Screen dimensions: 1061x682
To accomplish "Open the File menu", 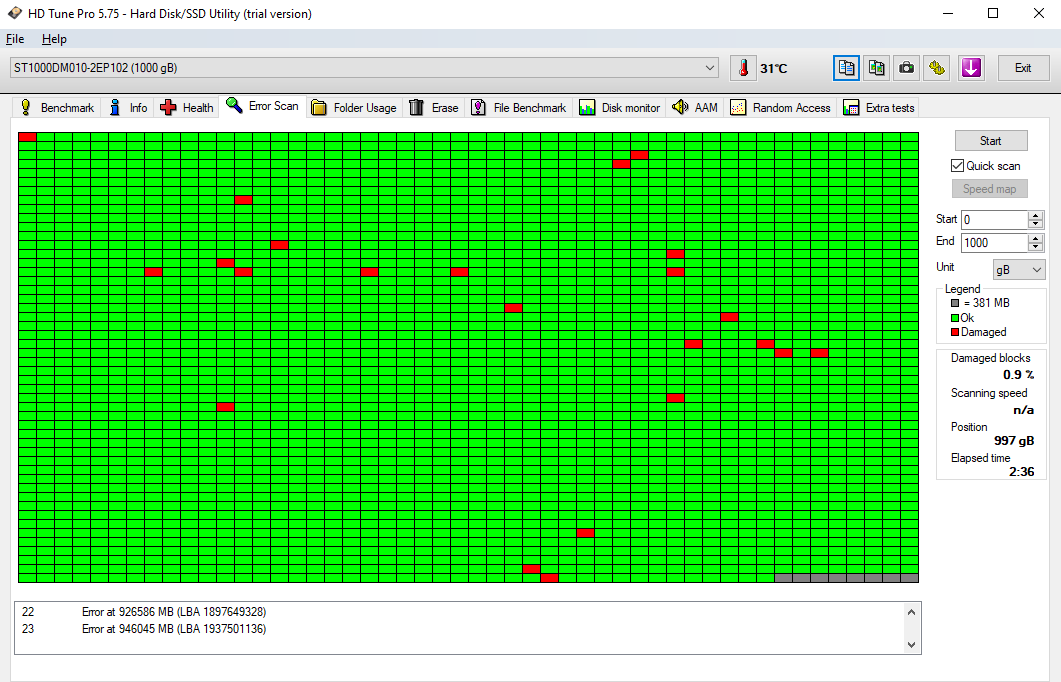I will pos(15,39).
